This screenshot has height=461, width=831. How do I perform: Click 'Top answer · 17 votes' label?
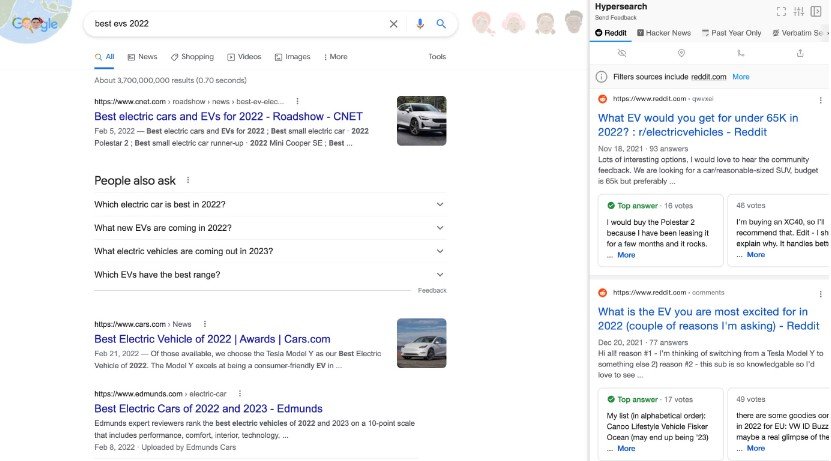pyautogui.click(x=650, y=400)
